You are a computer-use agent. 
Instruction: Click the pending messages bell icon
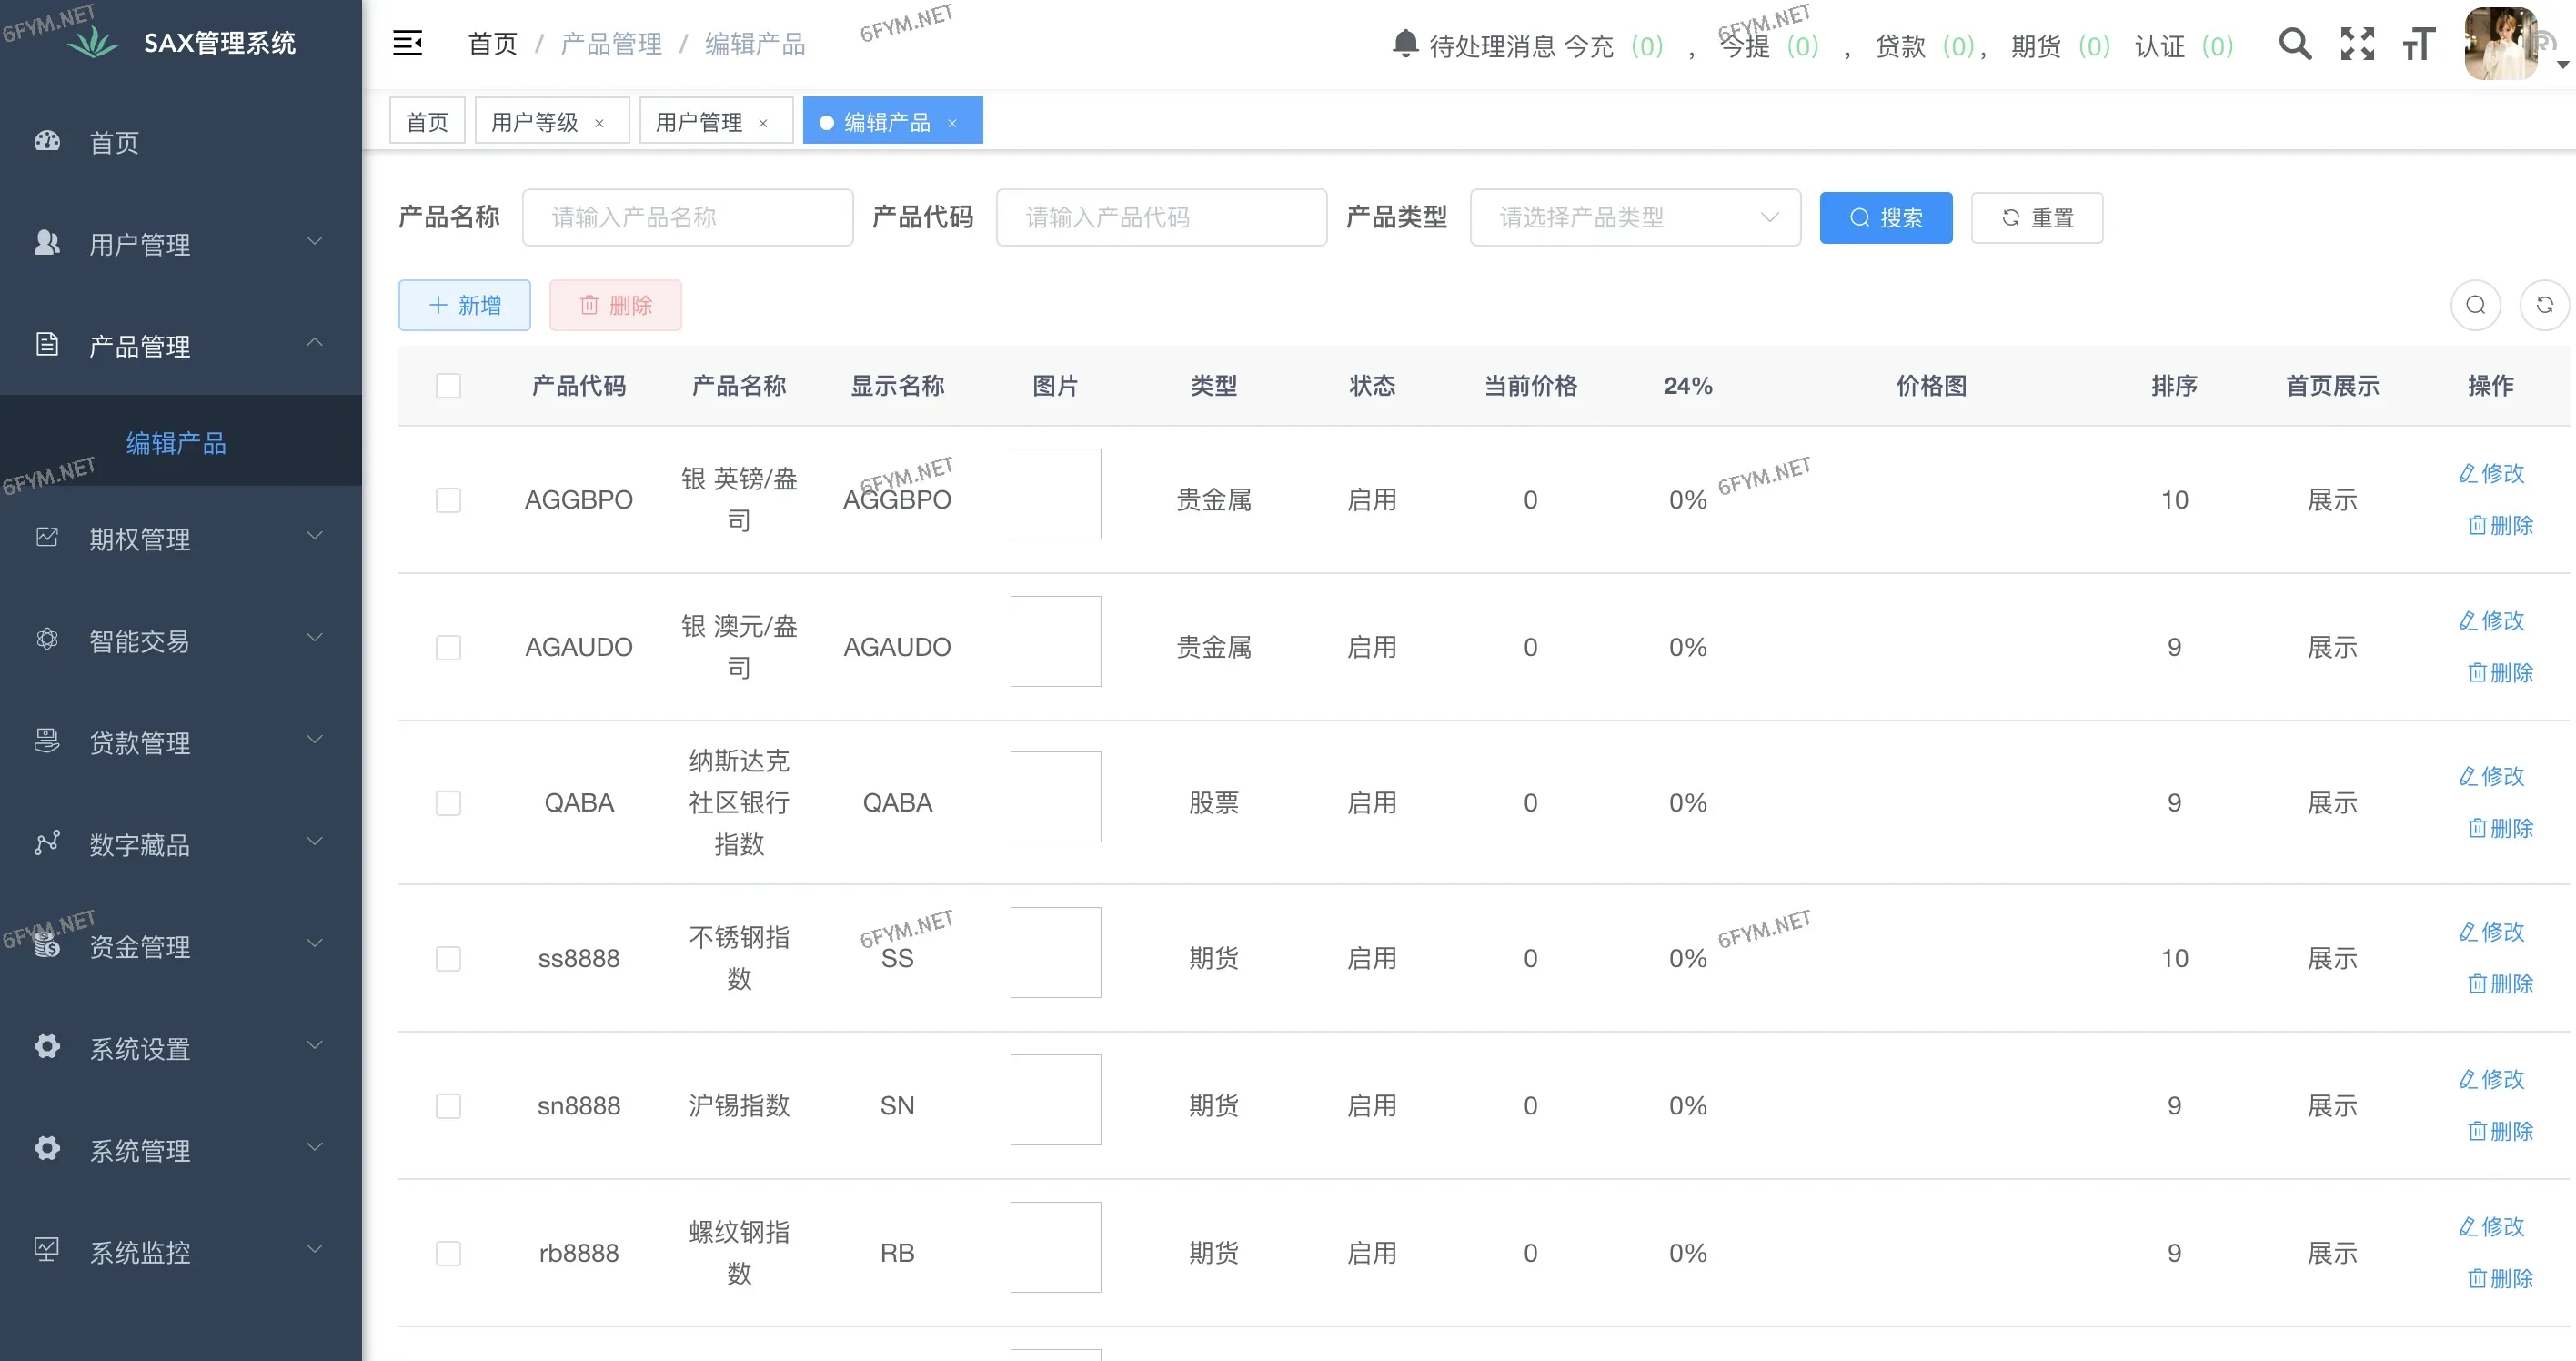(x=1405, y=44)
